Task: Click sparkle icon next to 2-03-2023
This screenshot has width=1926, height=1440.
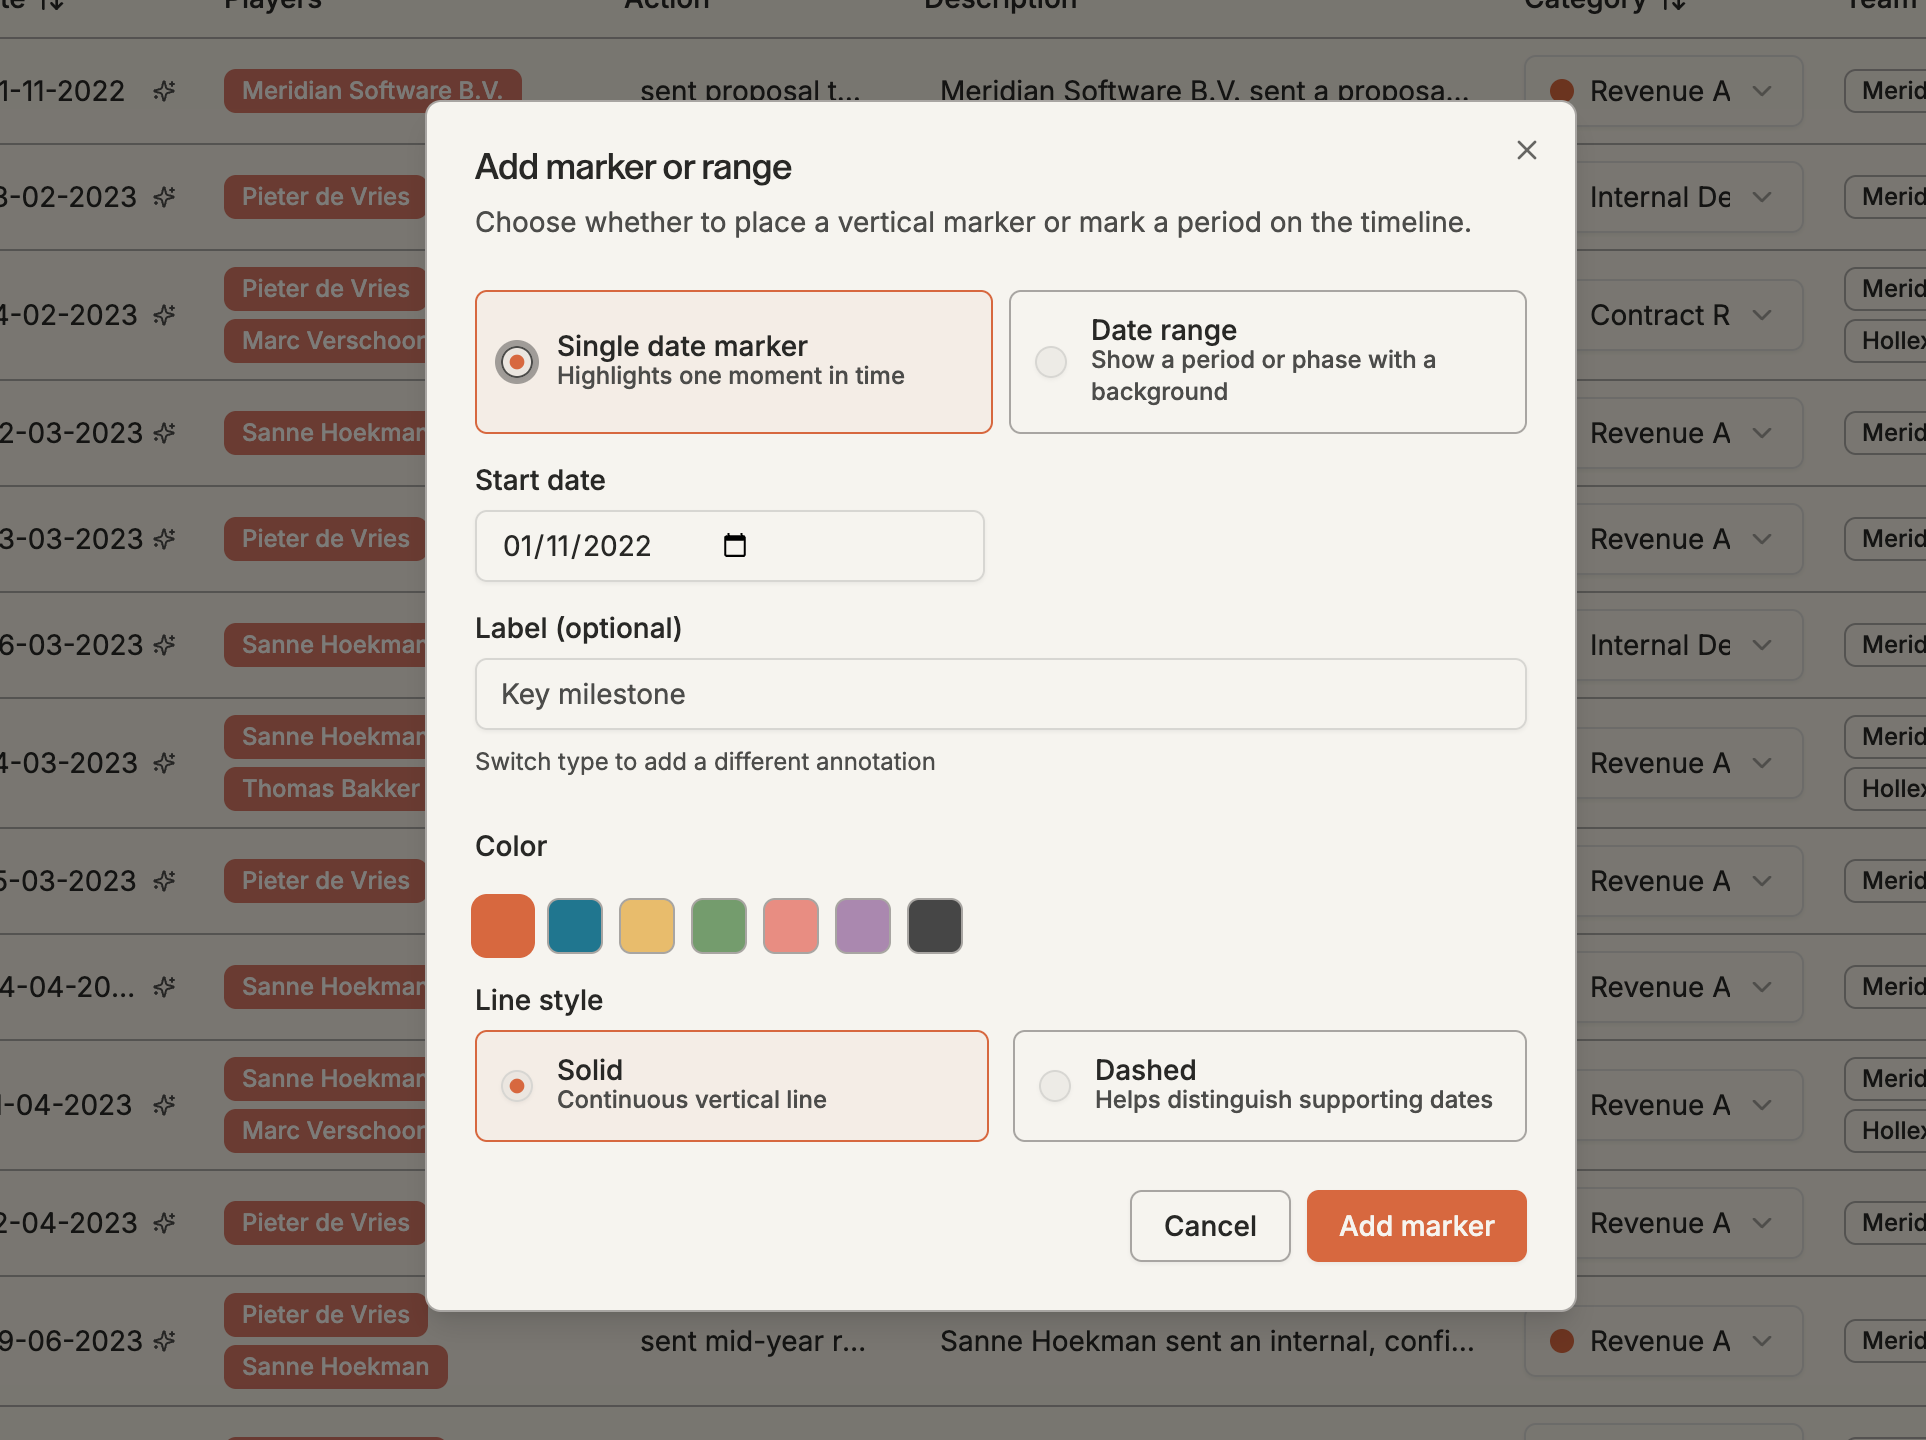Action: coord(164,433)
